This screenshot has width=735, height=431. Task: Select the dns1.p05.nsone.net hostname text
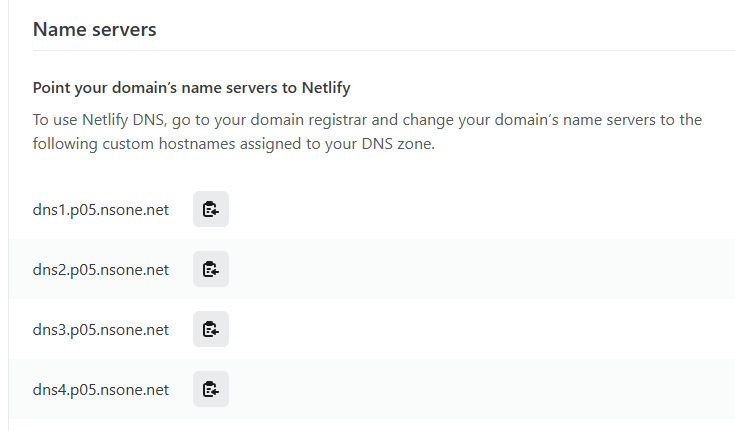pos(101,210)
